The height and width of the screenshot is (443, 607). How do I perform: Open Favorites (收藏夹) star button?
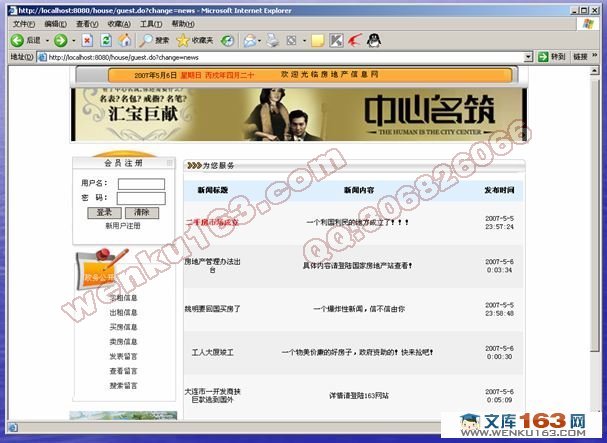pos(195,40)
